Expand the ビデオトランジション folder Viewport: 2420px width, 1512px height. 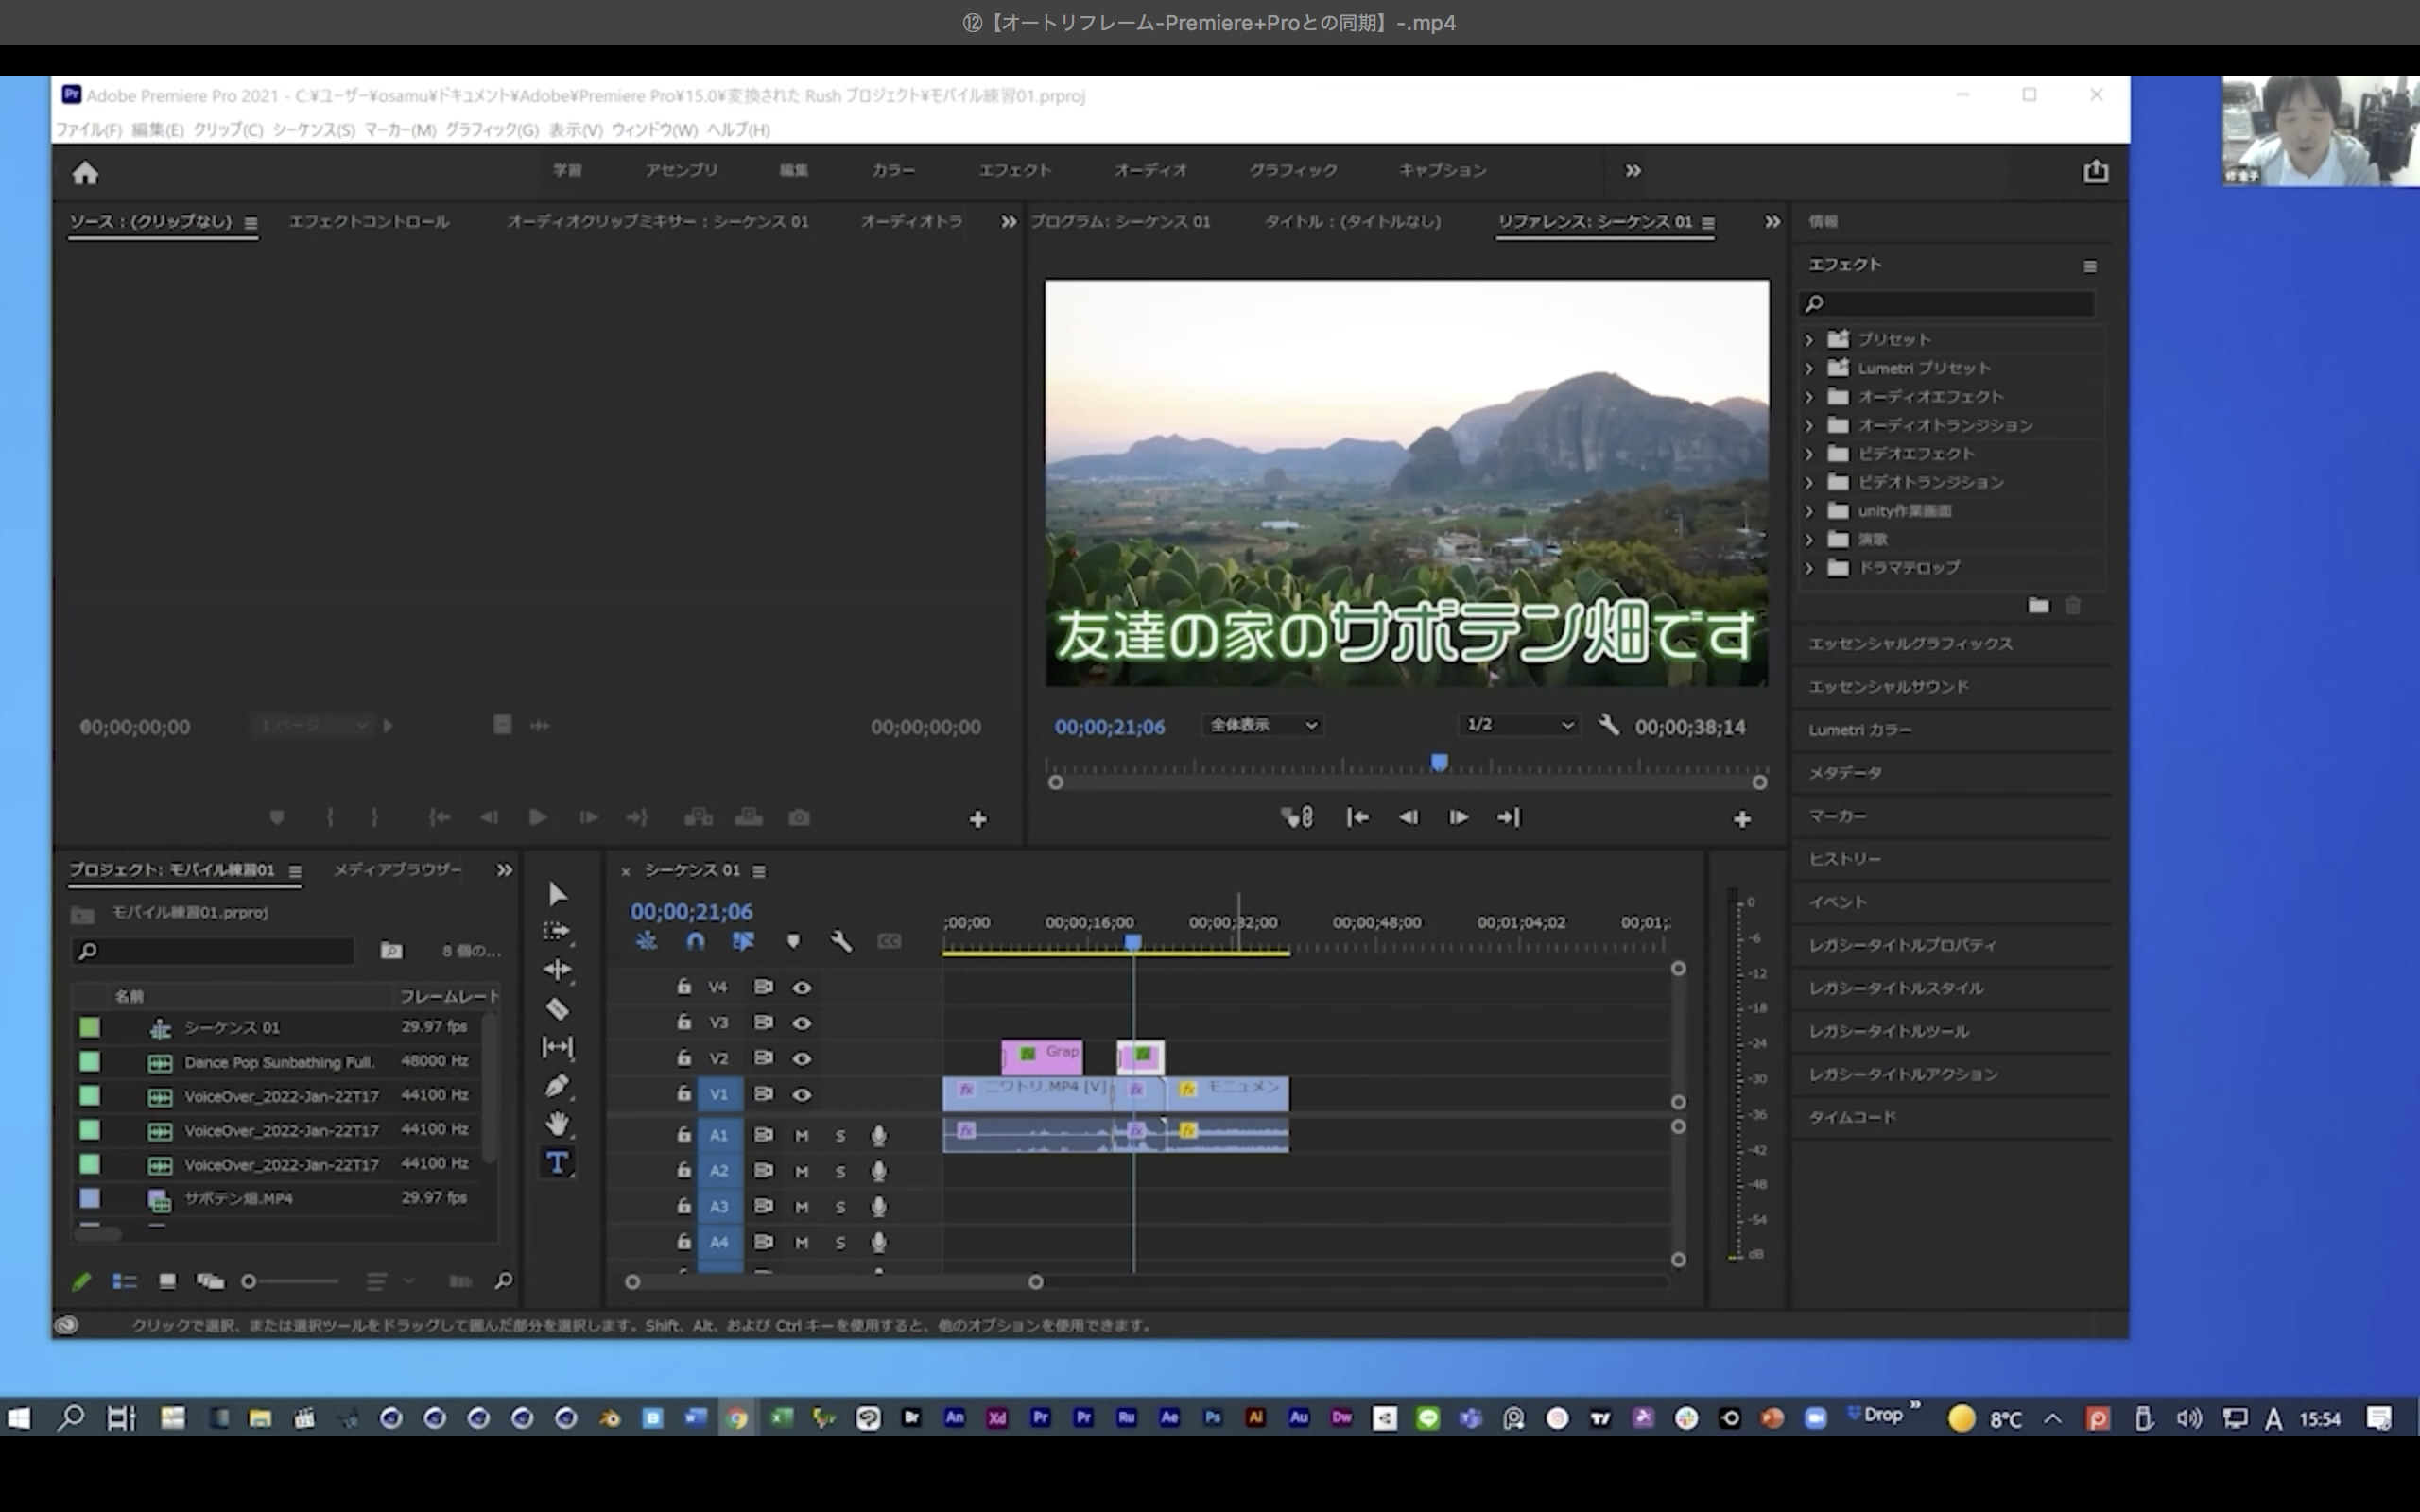tap(1809, 483)
